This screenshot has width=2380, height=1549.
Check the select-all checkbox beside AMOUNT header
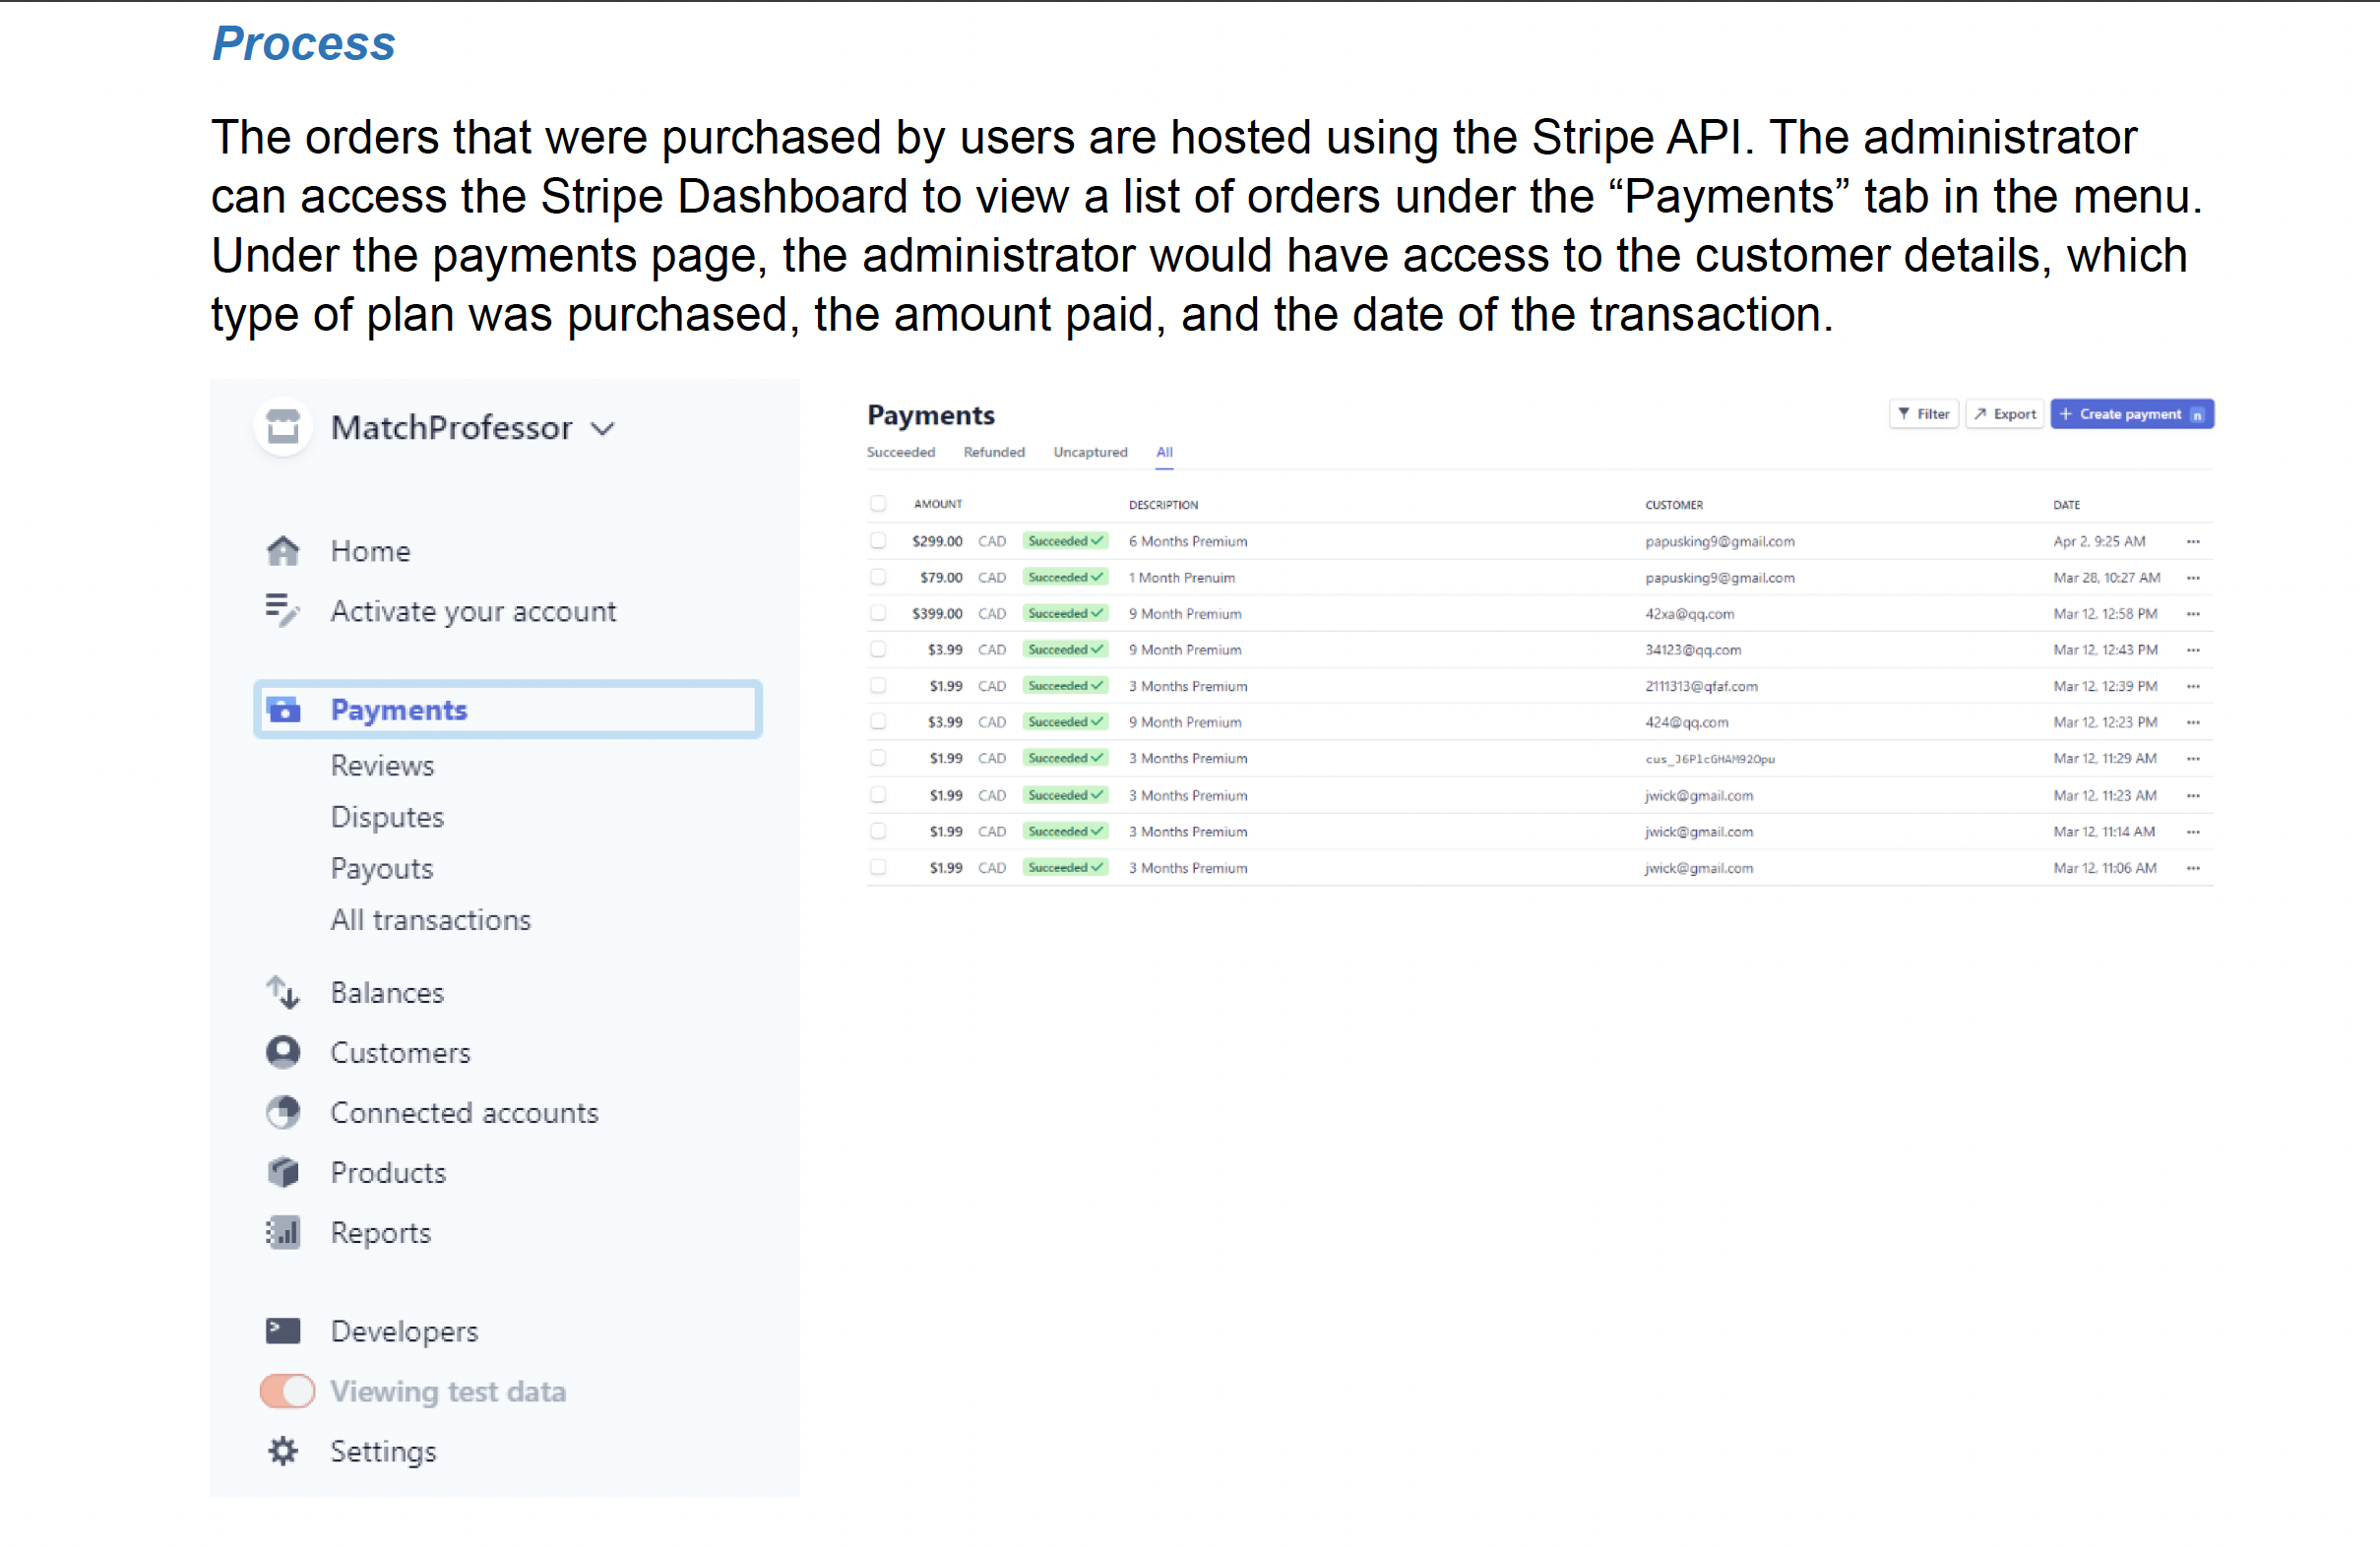coord(878,504)
